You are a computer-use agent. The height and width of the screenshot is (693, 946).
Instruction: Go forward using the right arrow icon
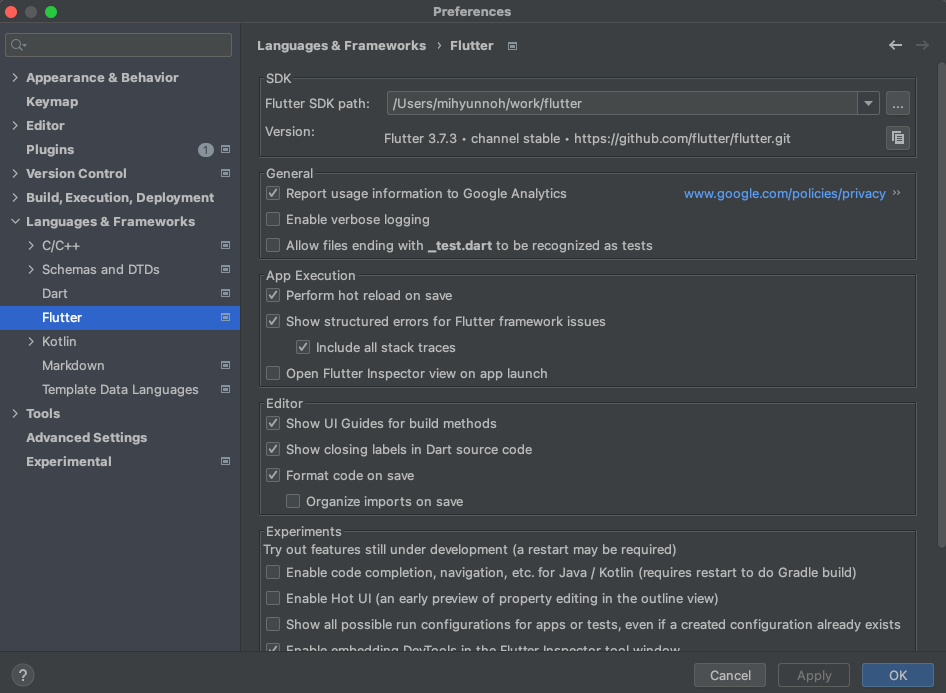tap(922, 45)
